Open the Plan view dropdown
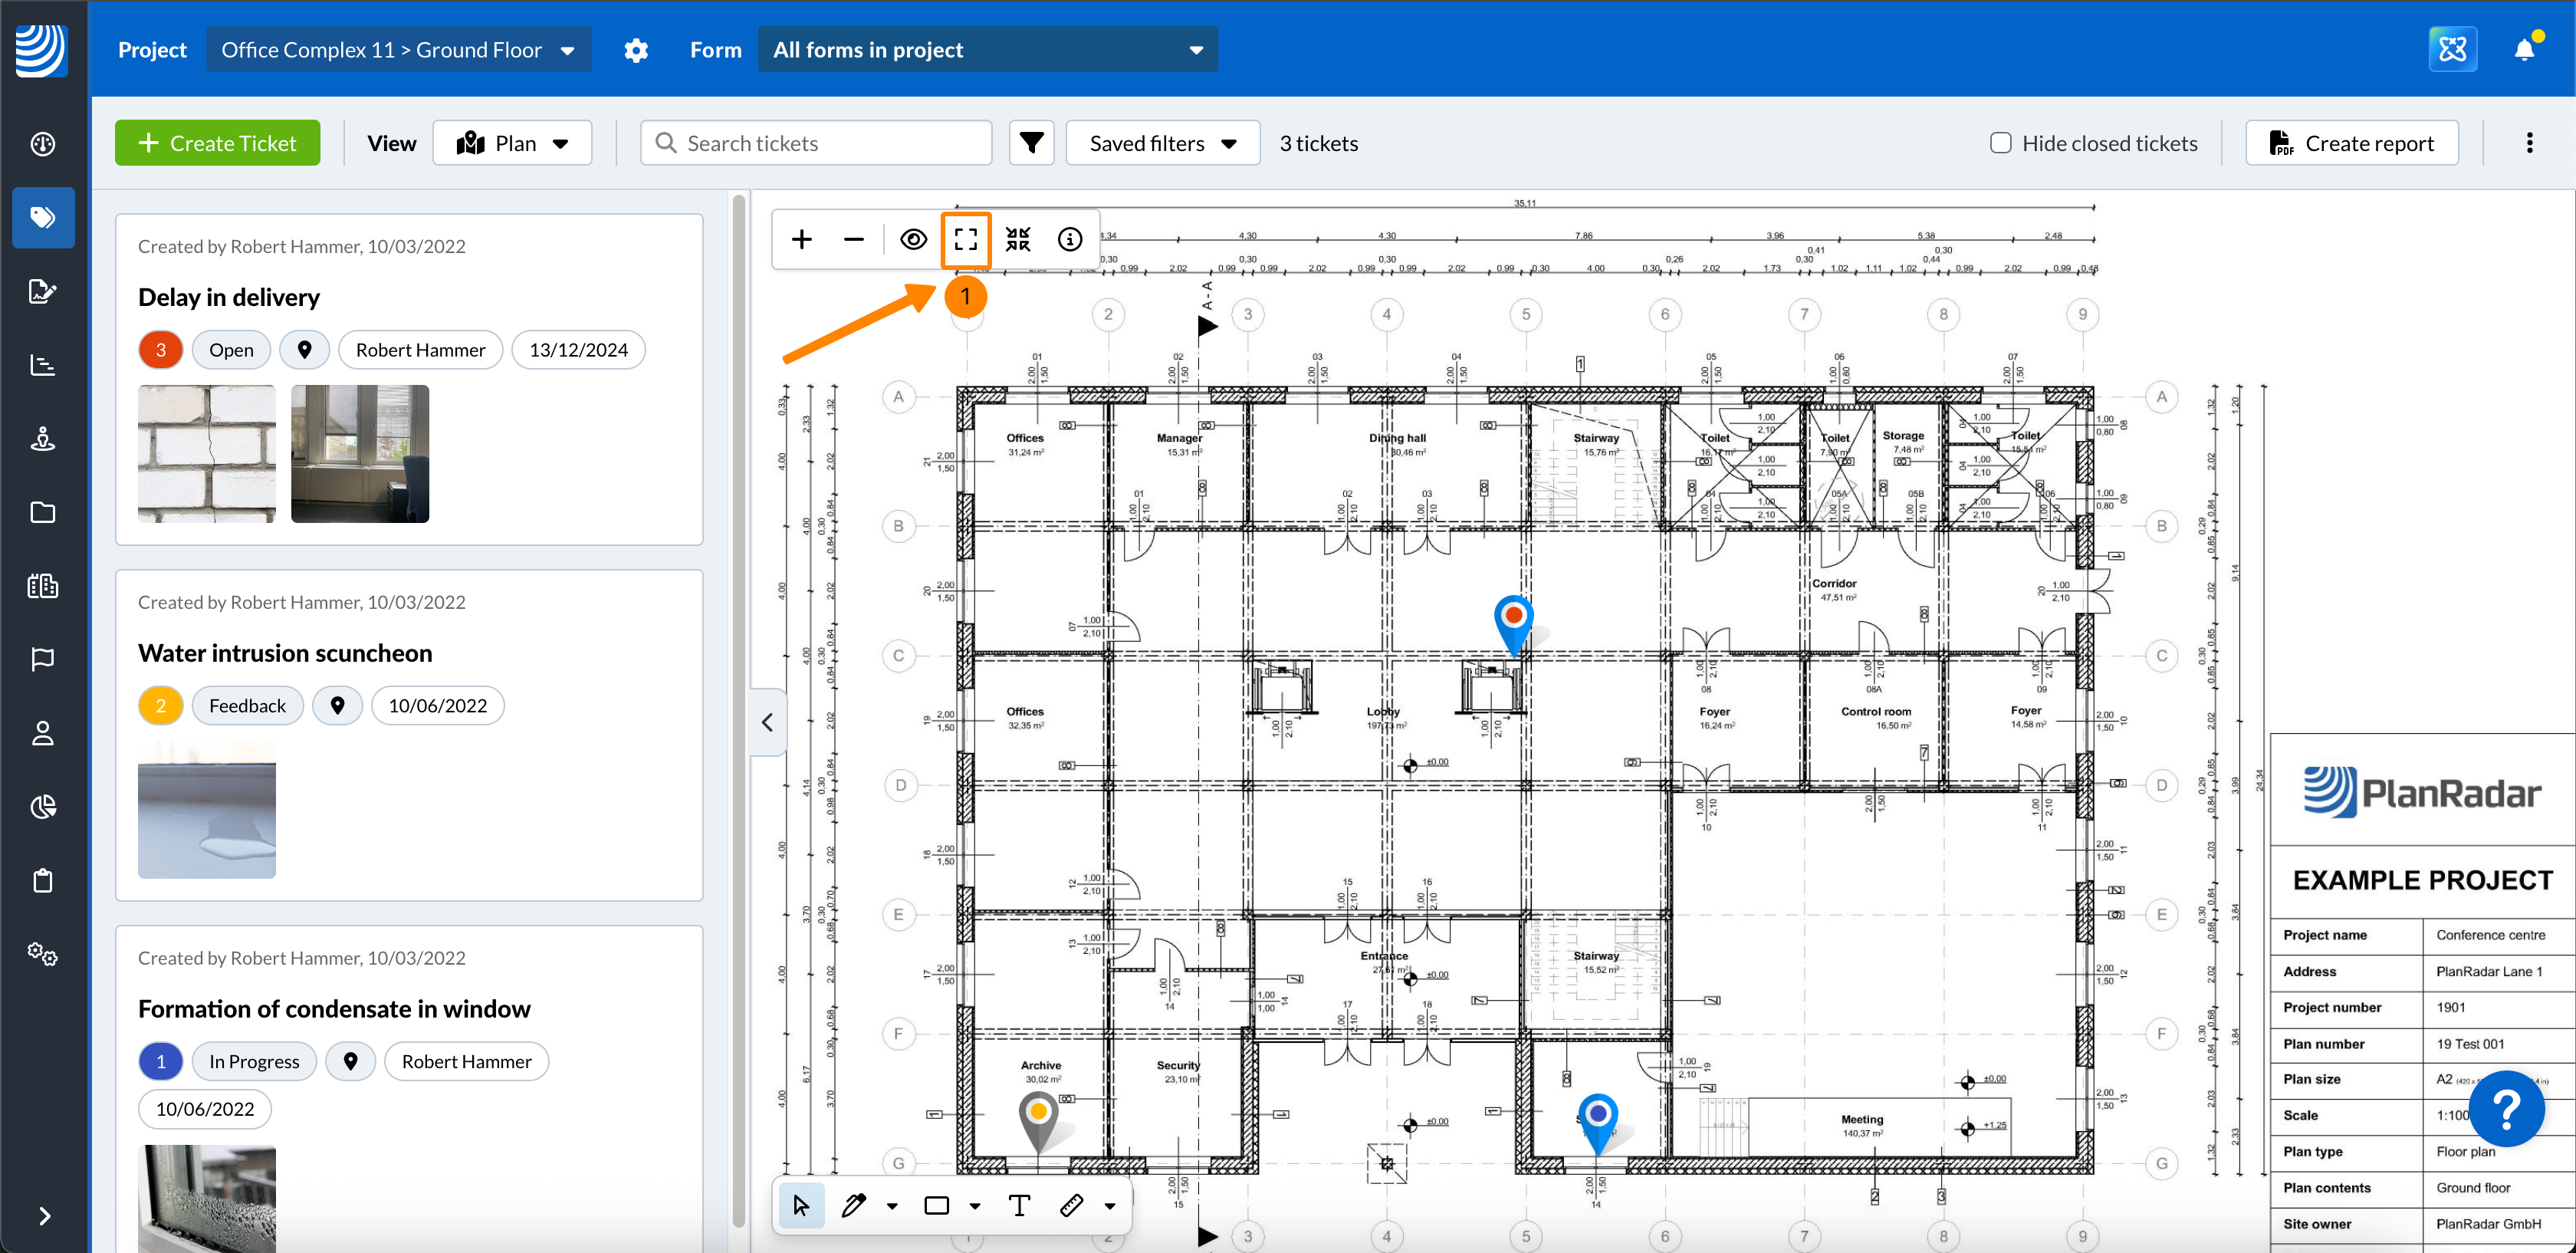 (512, 143)
